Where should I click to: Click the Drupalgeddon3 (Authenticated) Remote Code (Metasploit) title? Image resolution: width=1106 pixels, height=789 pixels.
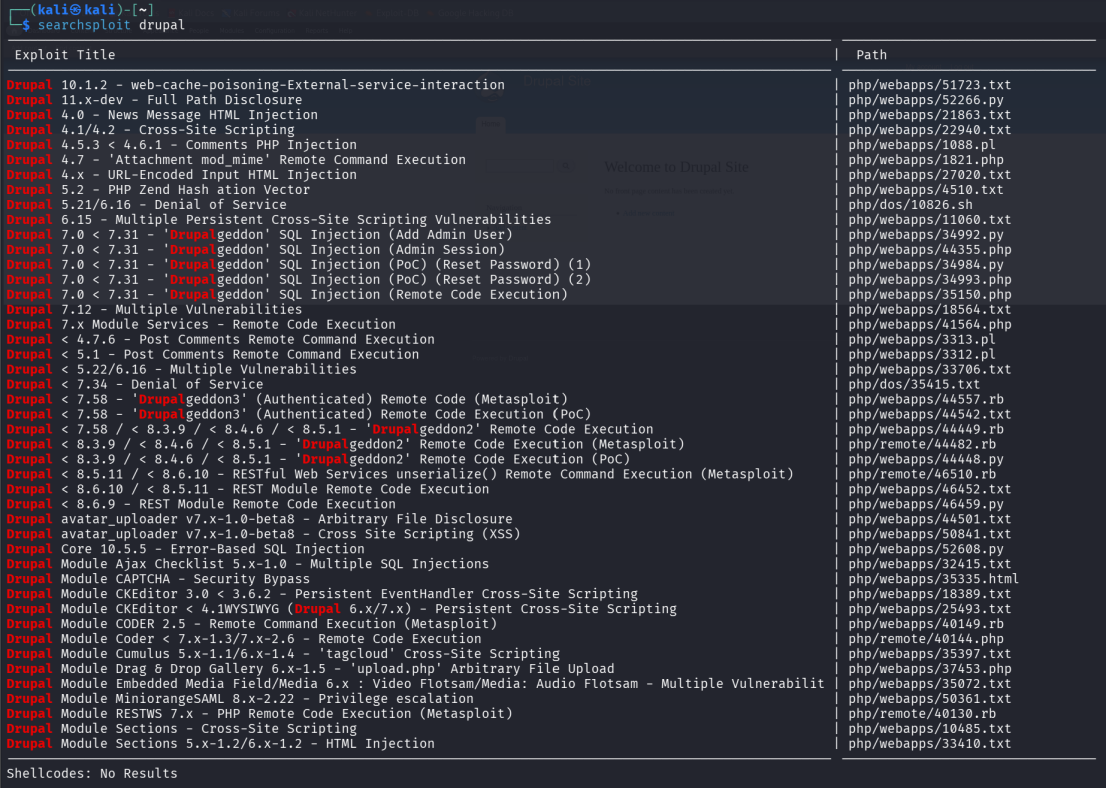pos(287,400)
